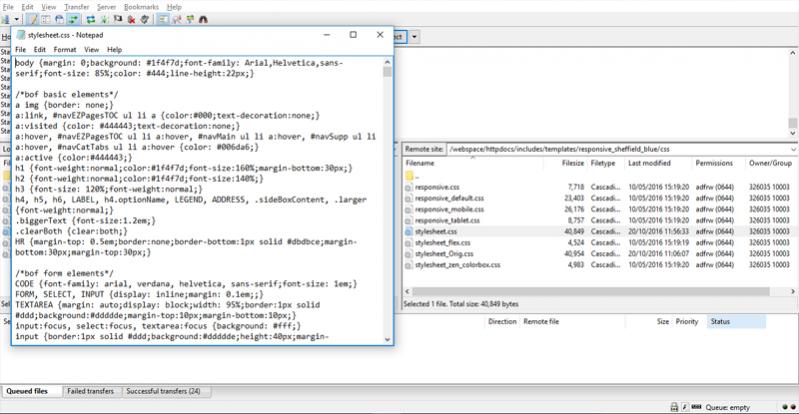
Task: Open the directory listing filters icon
Action: tap(163, 19)
